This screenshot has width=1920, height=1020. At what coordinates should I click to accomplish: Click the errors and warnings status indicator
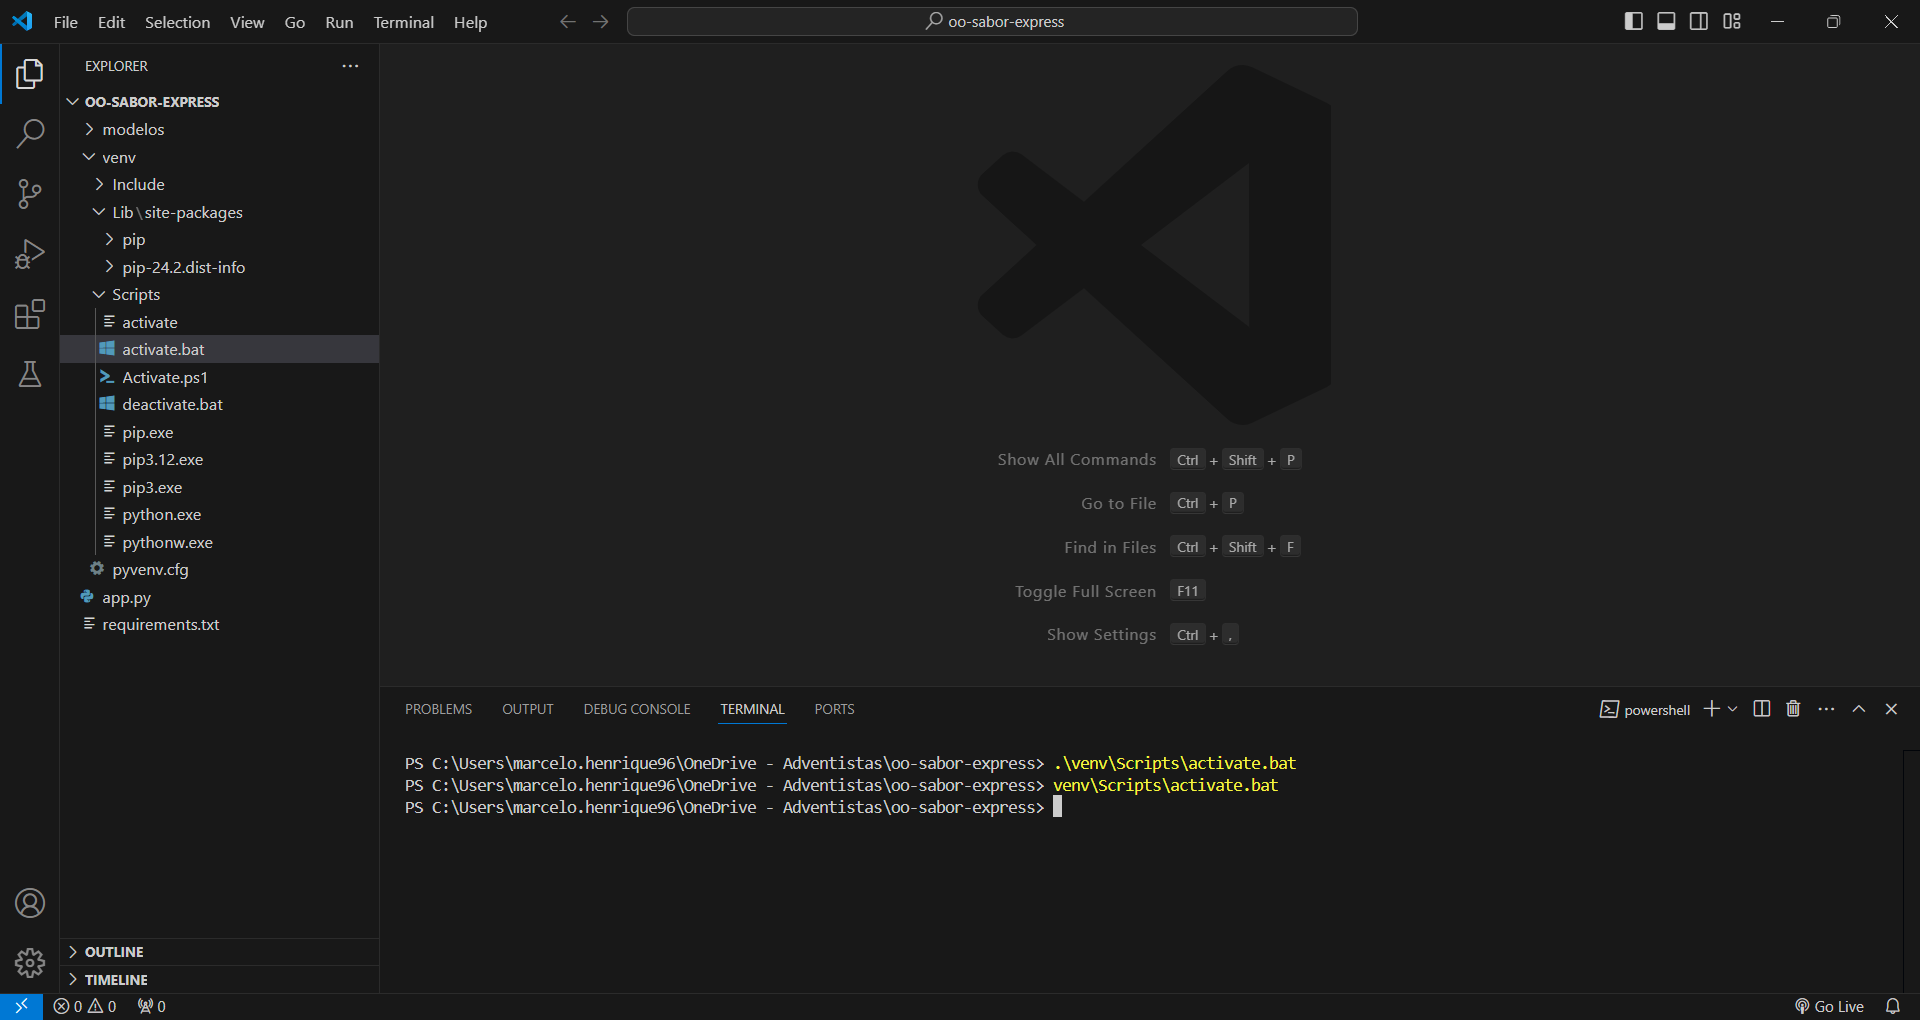(85, 1006)
